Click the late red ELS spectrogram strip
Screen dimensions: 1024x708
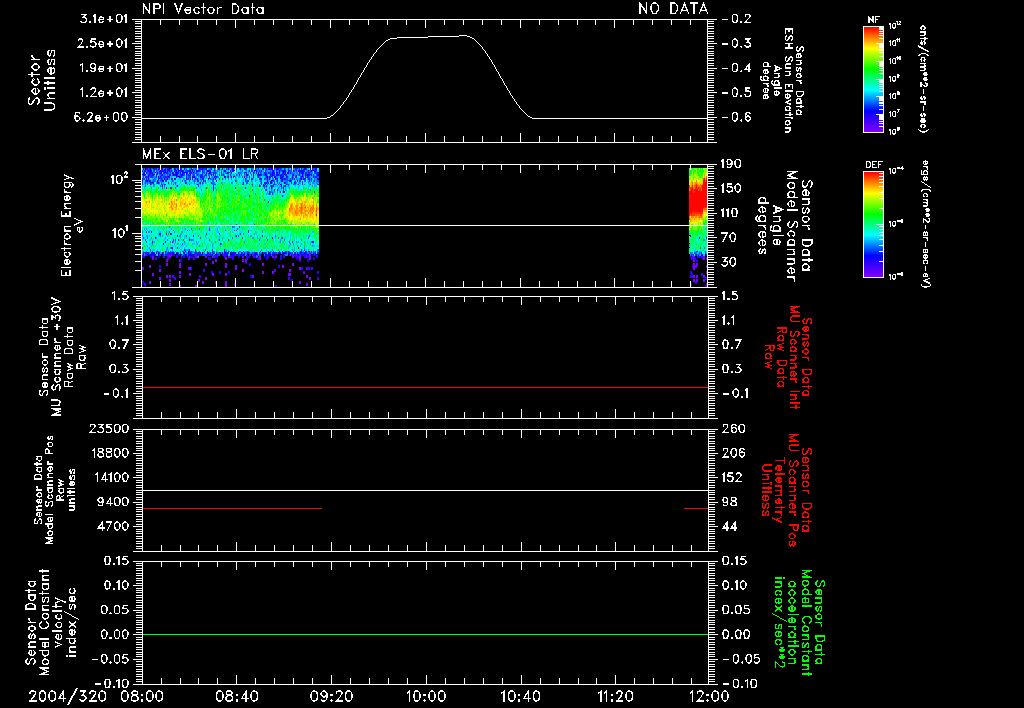pyautogui.click(x=698, y=226)
